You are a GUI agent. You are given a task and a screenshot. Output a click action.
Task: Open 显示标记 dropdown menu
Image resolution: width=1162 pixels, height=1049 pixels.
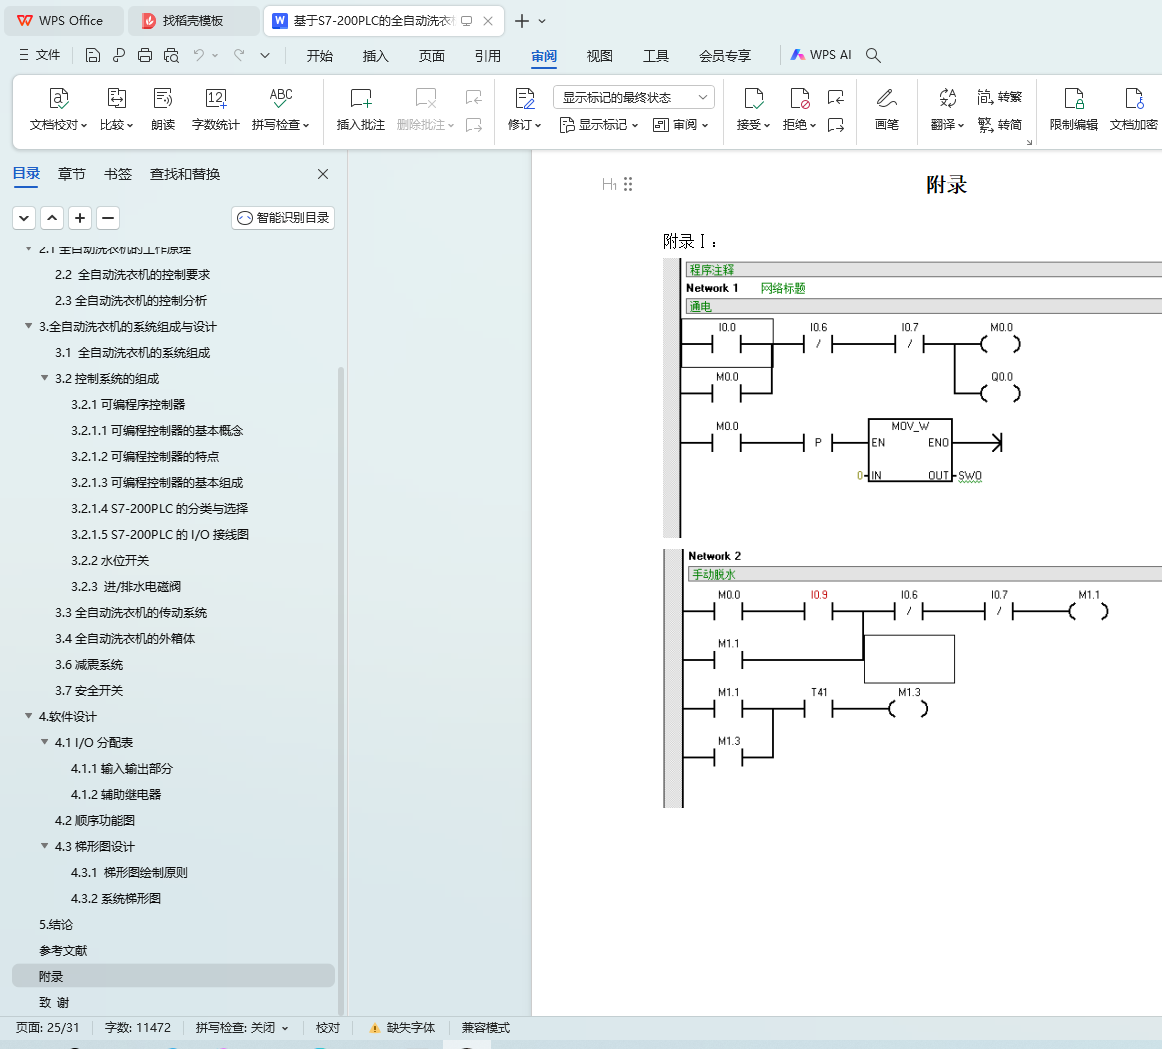tap(599, 124)
